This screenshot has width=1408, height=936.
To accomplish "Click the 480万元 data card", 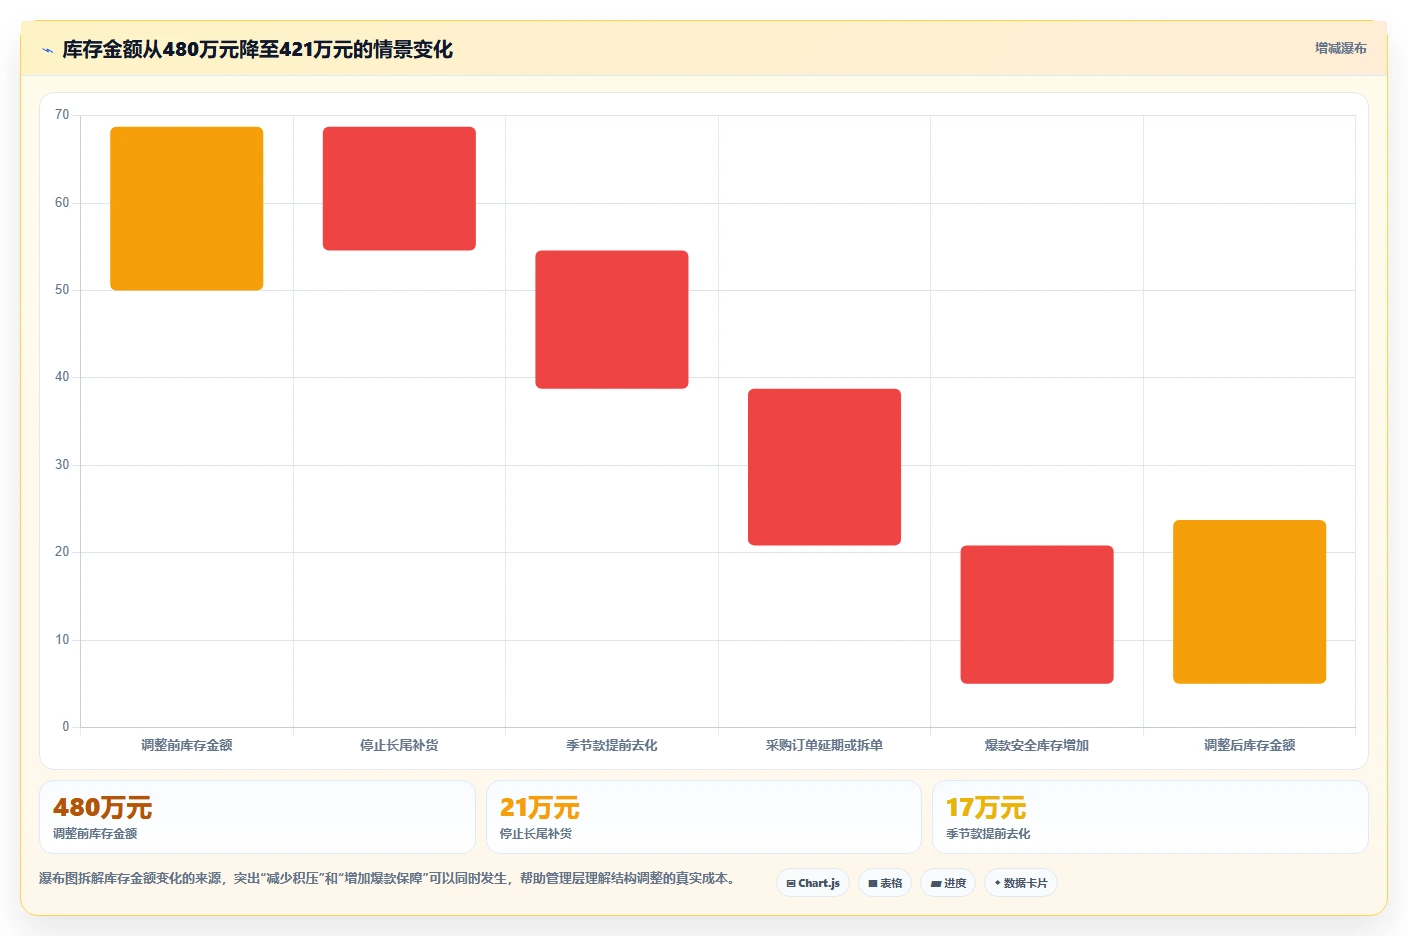I will click(257, 817).
